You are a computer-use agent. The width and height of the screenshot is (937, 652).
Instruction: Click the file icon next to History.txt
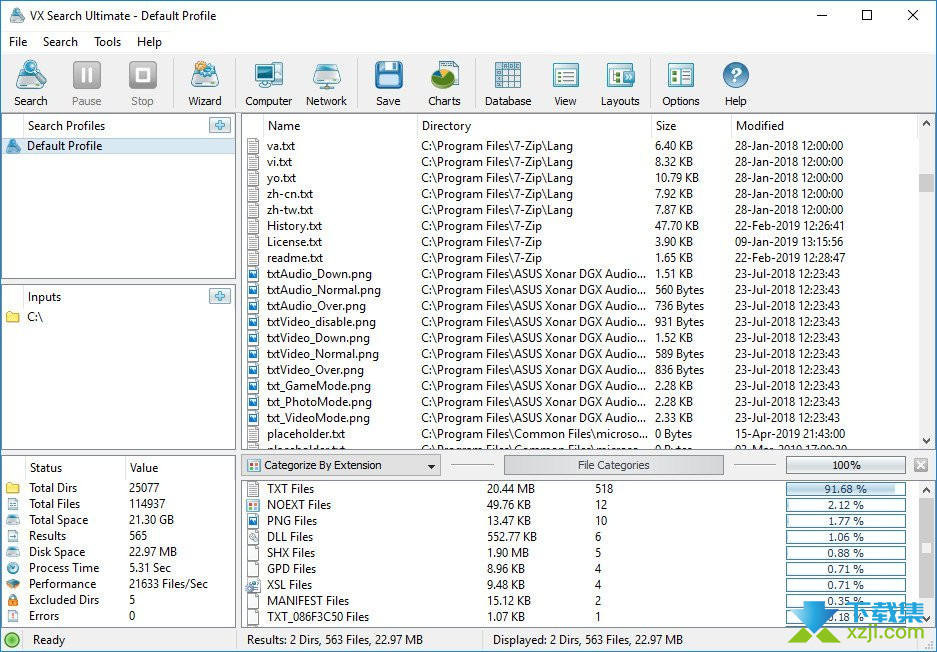point(253,226)
